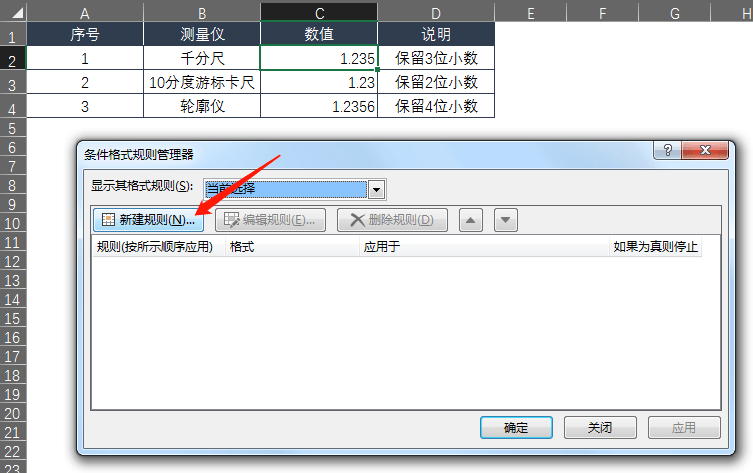Select row 1 header
This screenshot has width=753, height=473.
point(13,35)
